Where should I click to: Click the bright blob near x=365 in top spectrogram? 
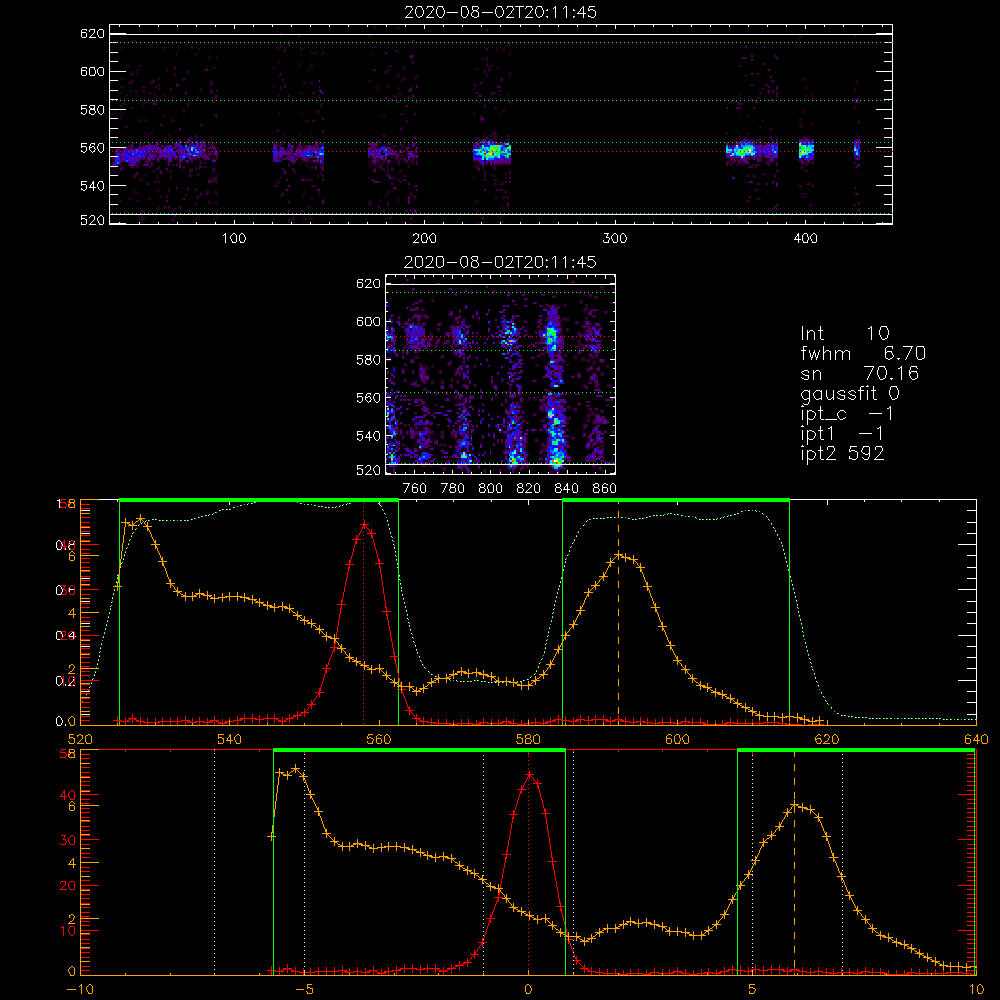[742, 151]
